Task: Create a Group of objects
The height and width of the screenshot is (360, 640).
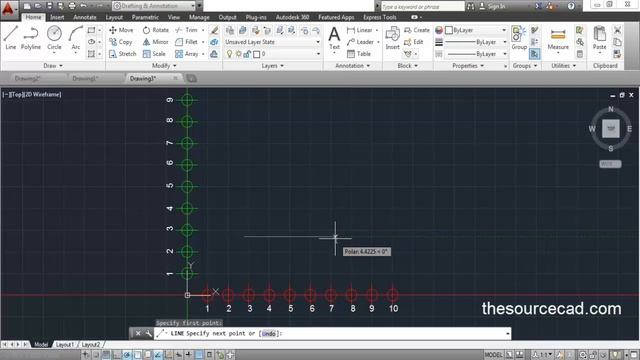Action: (519, 38)
